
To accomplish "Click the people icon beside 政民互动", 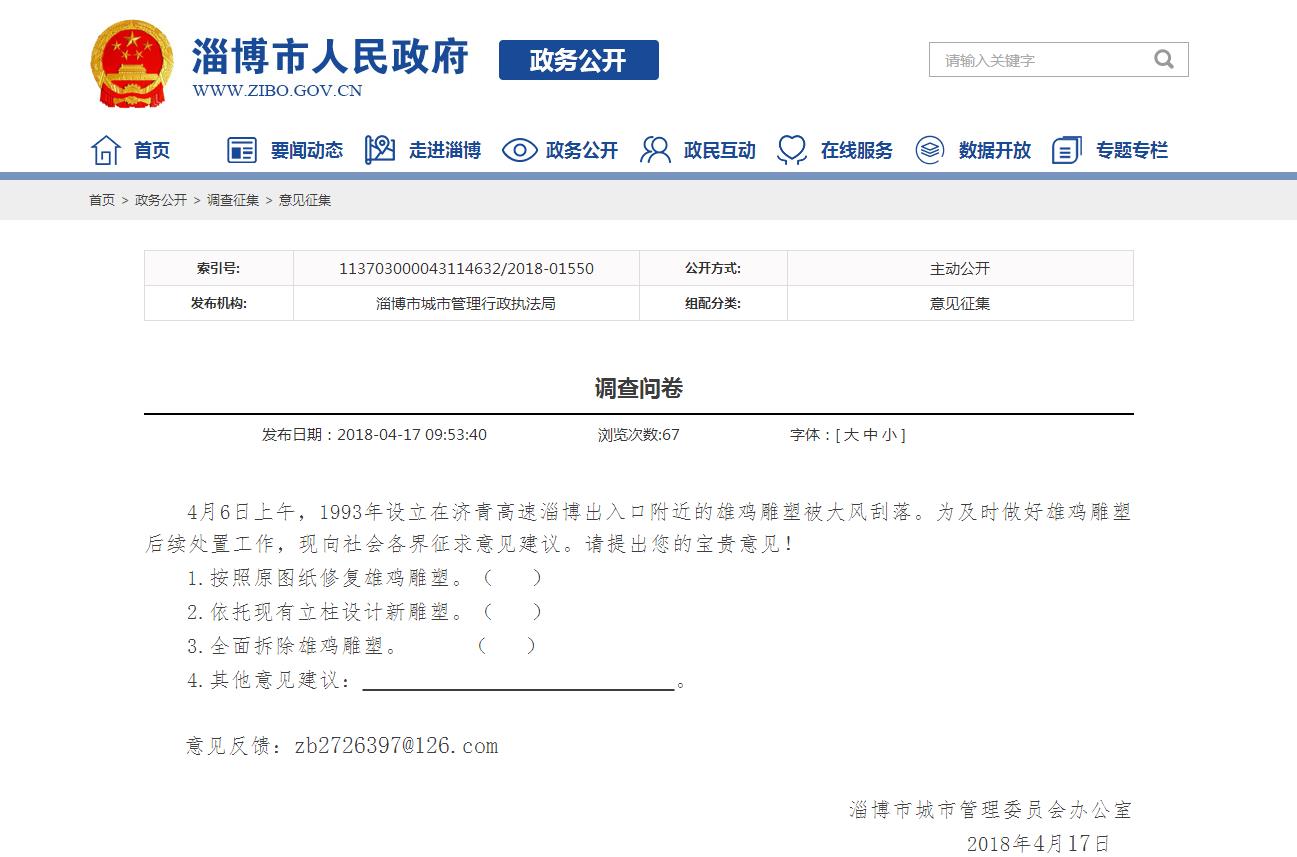I will pyautogui.click(x=656, y=150).
